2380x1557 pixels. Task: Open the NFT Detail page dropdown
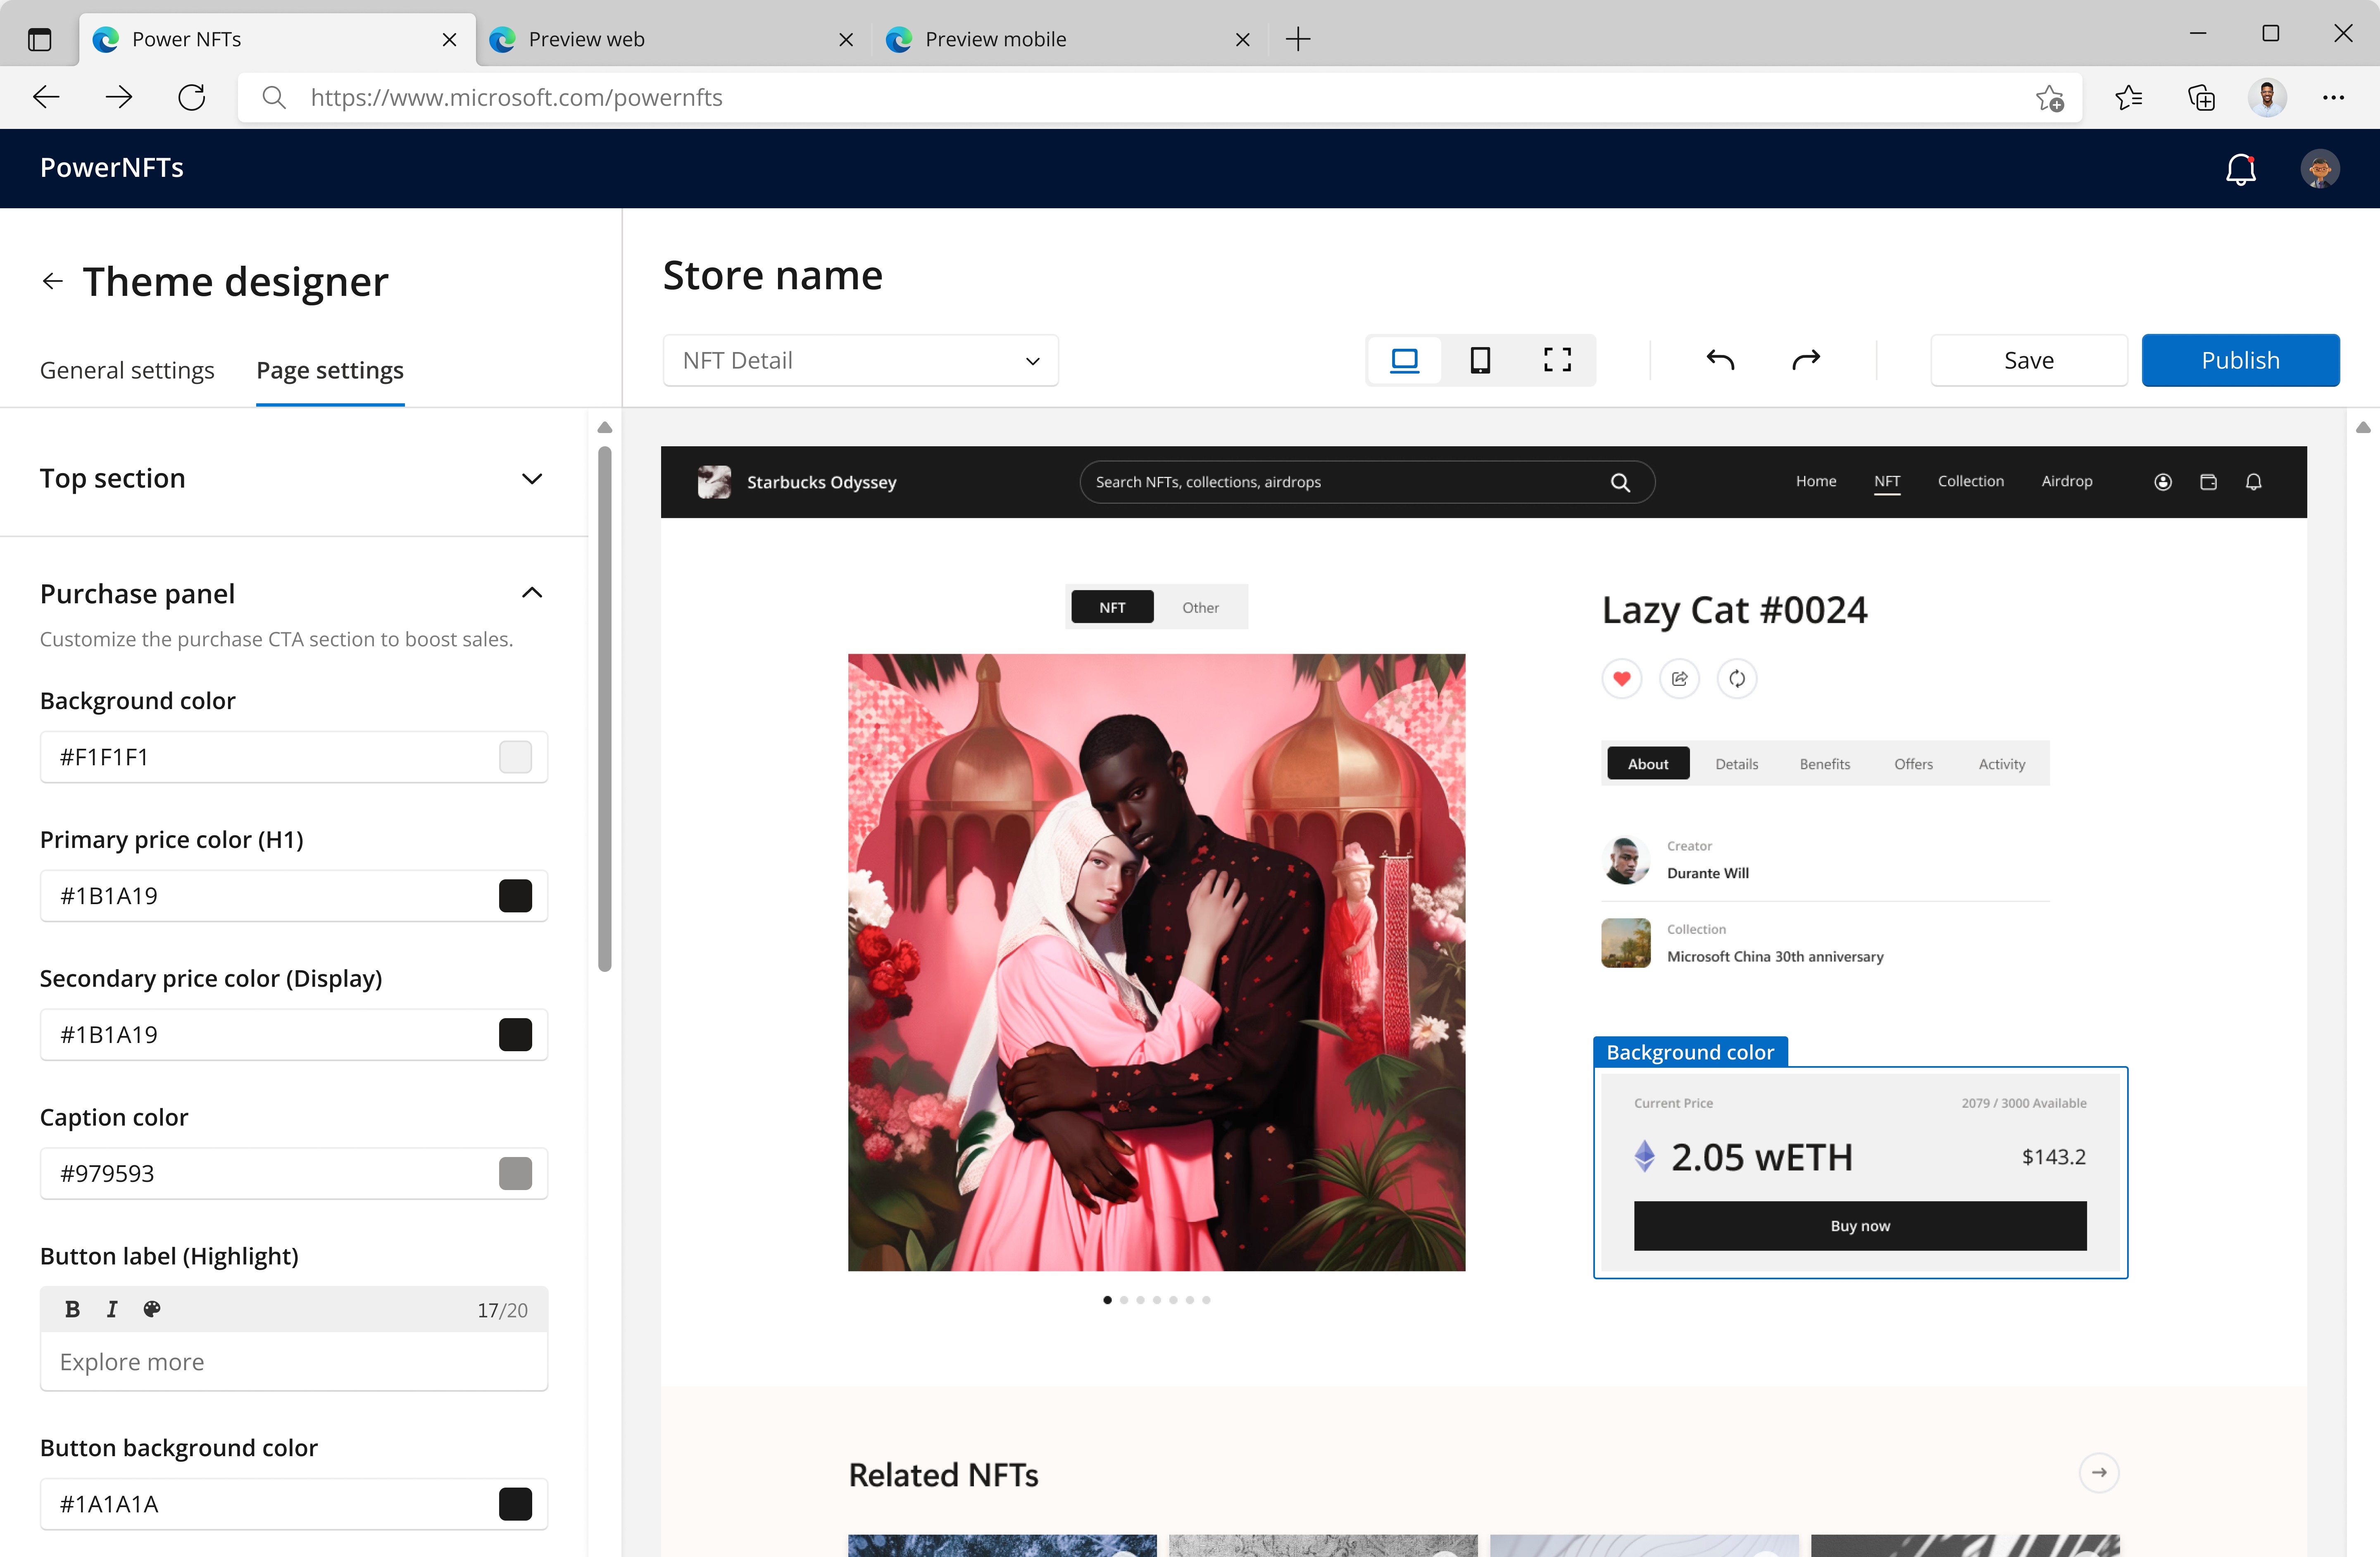pos(860,360)
